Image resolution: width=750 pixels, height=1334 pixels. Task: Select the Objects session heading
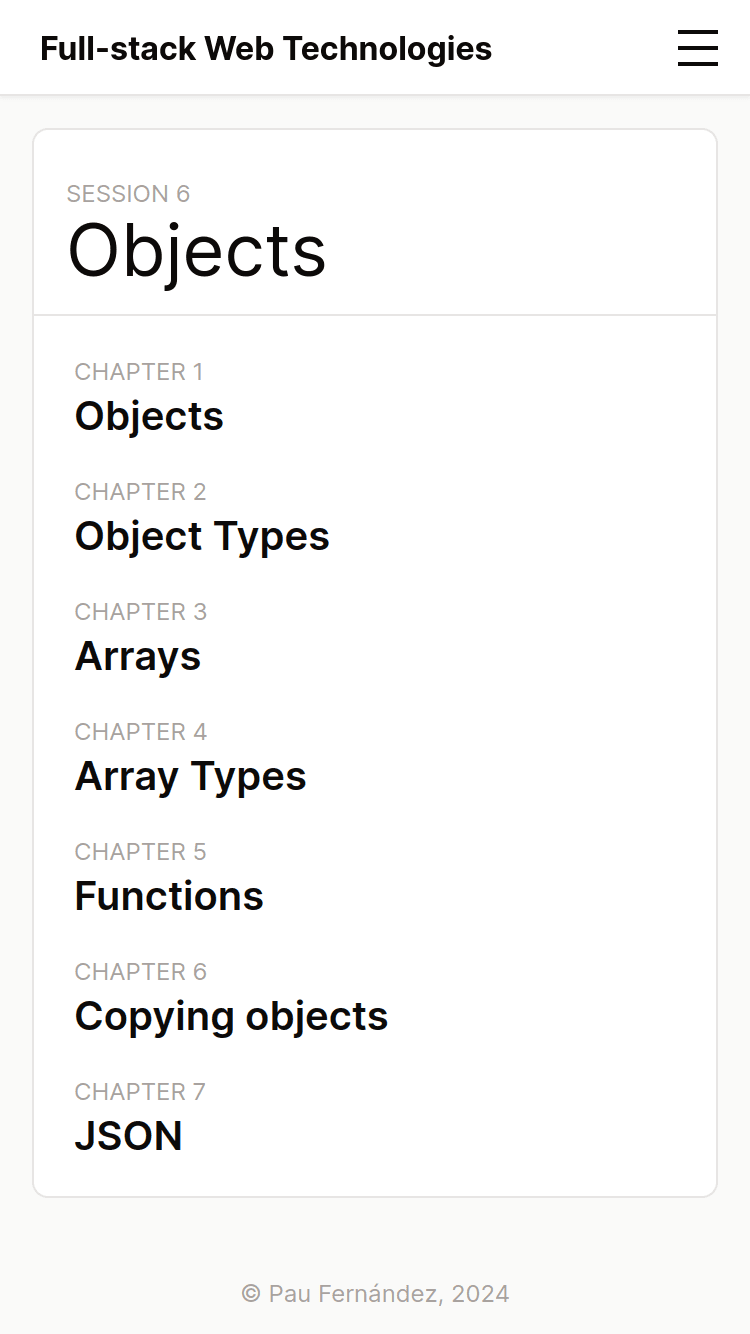coord(197,252)
